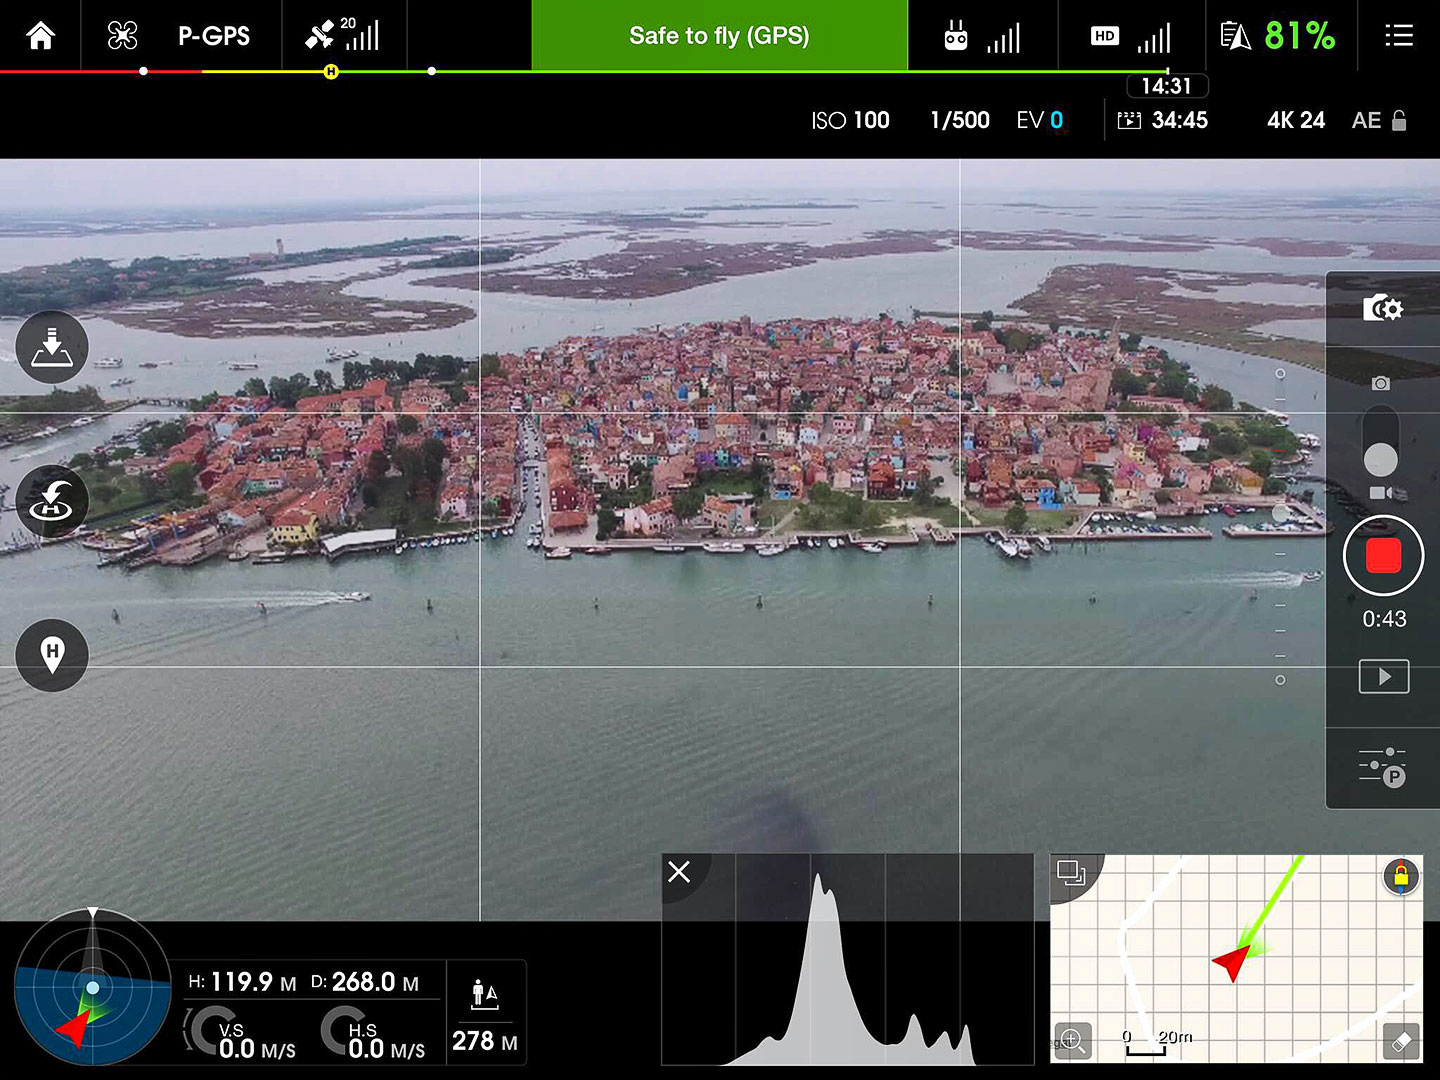
Task: Tap the GPS satellite signal icon
Action: pos(343,35)
